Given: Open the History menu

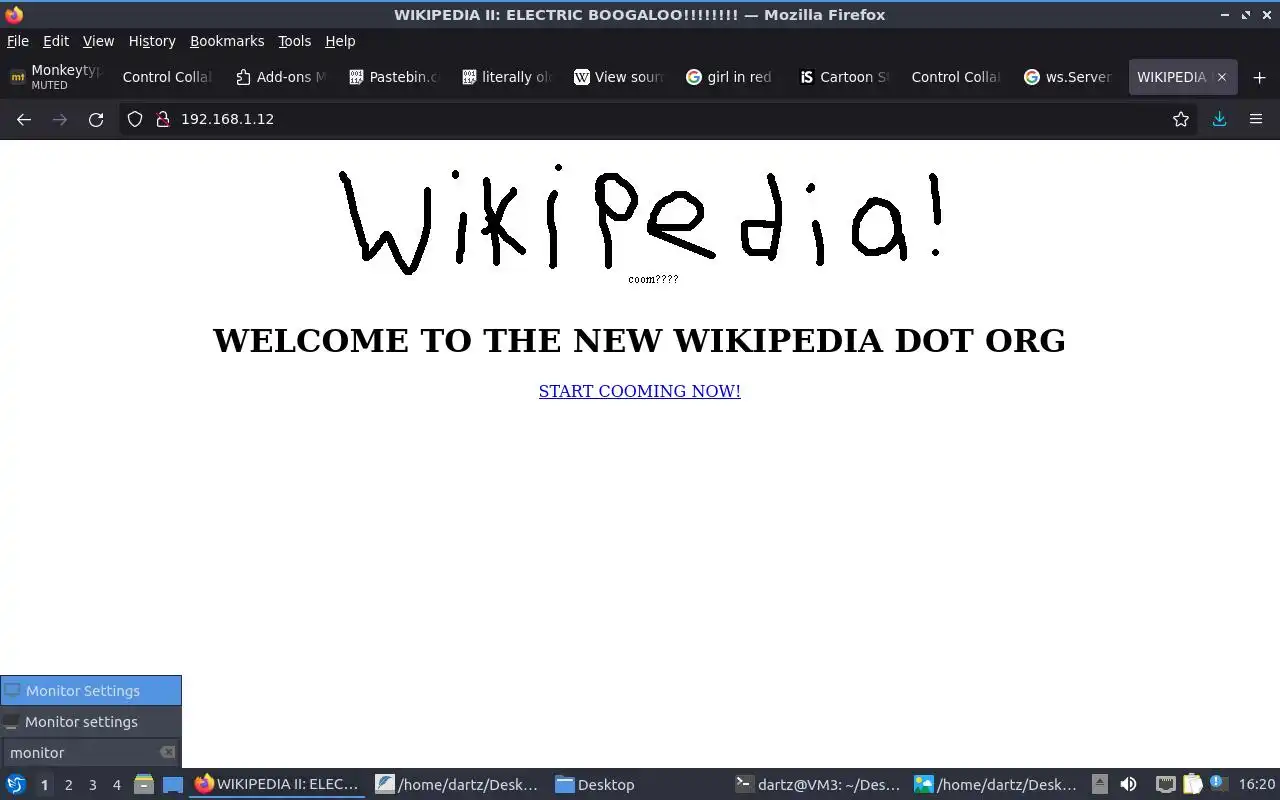Looking at the screenshot, I should 152,41.
